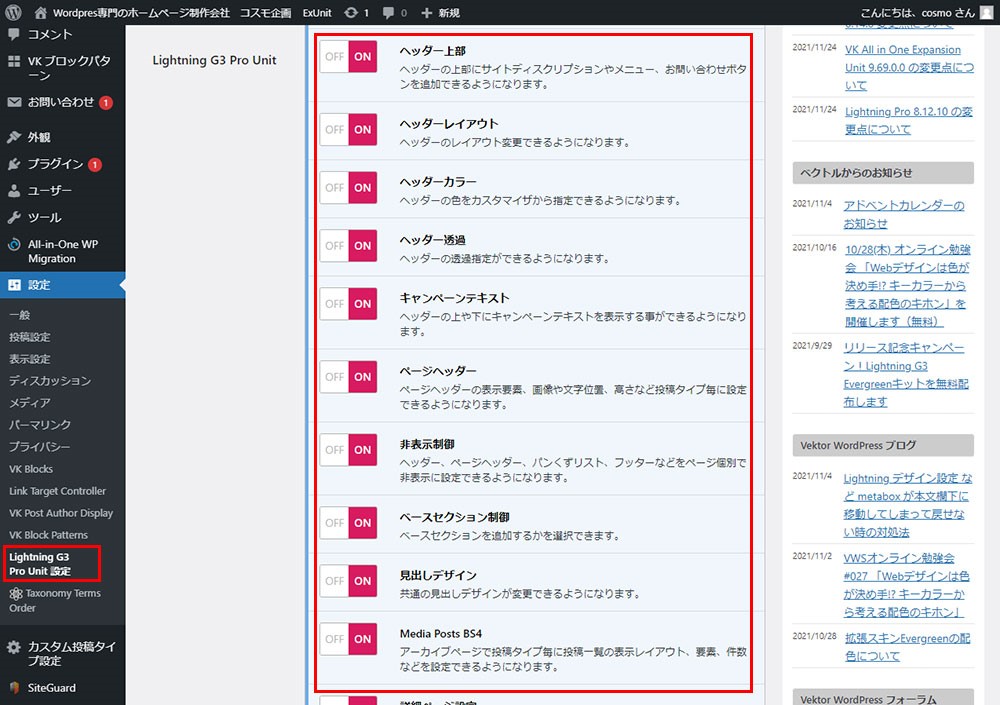This screenshot has width=1000, height=705.
Task: Open the comments bubble icon in admin bar
Action: click(x=389, y=13)
